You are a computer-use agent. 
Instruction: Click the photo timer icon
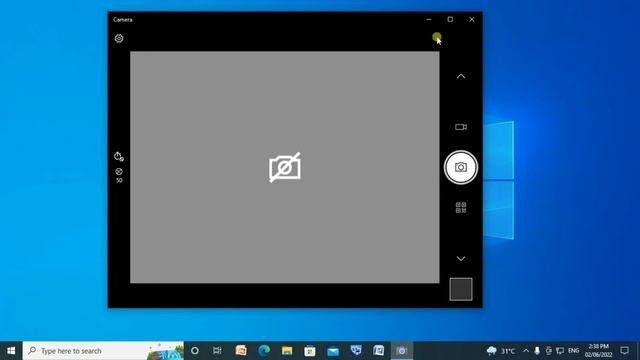119,156
